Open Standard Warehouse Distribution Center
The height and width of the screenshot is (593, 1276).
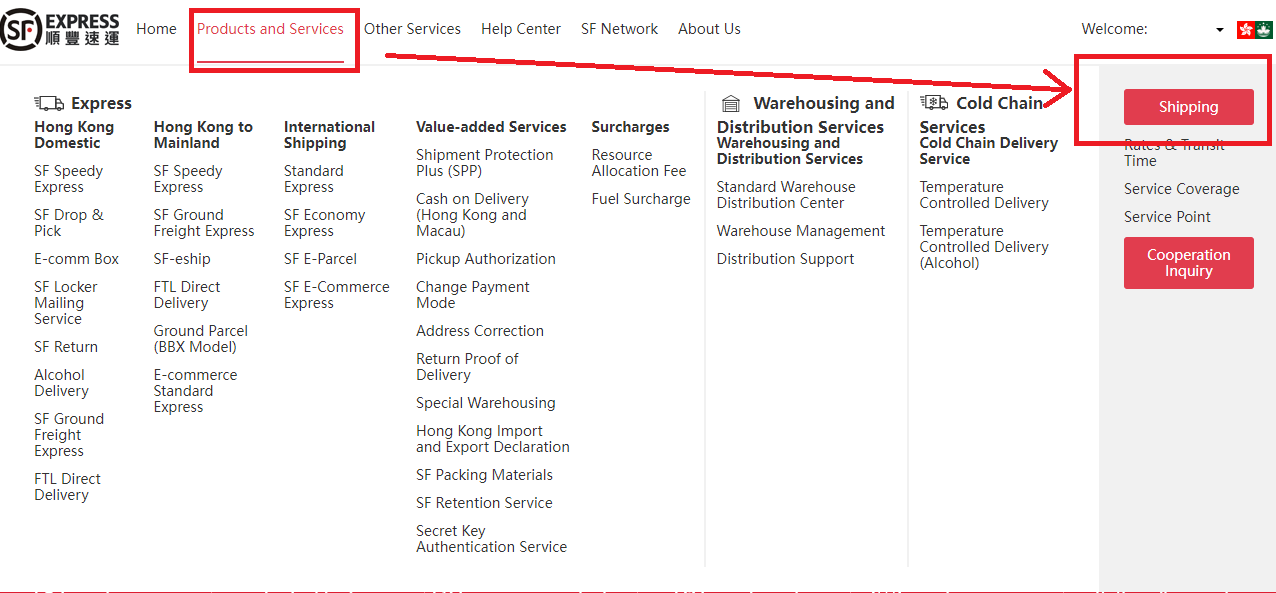tap(786, 195)
